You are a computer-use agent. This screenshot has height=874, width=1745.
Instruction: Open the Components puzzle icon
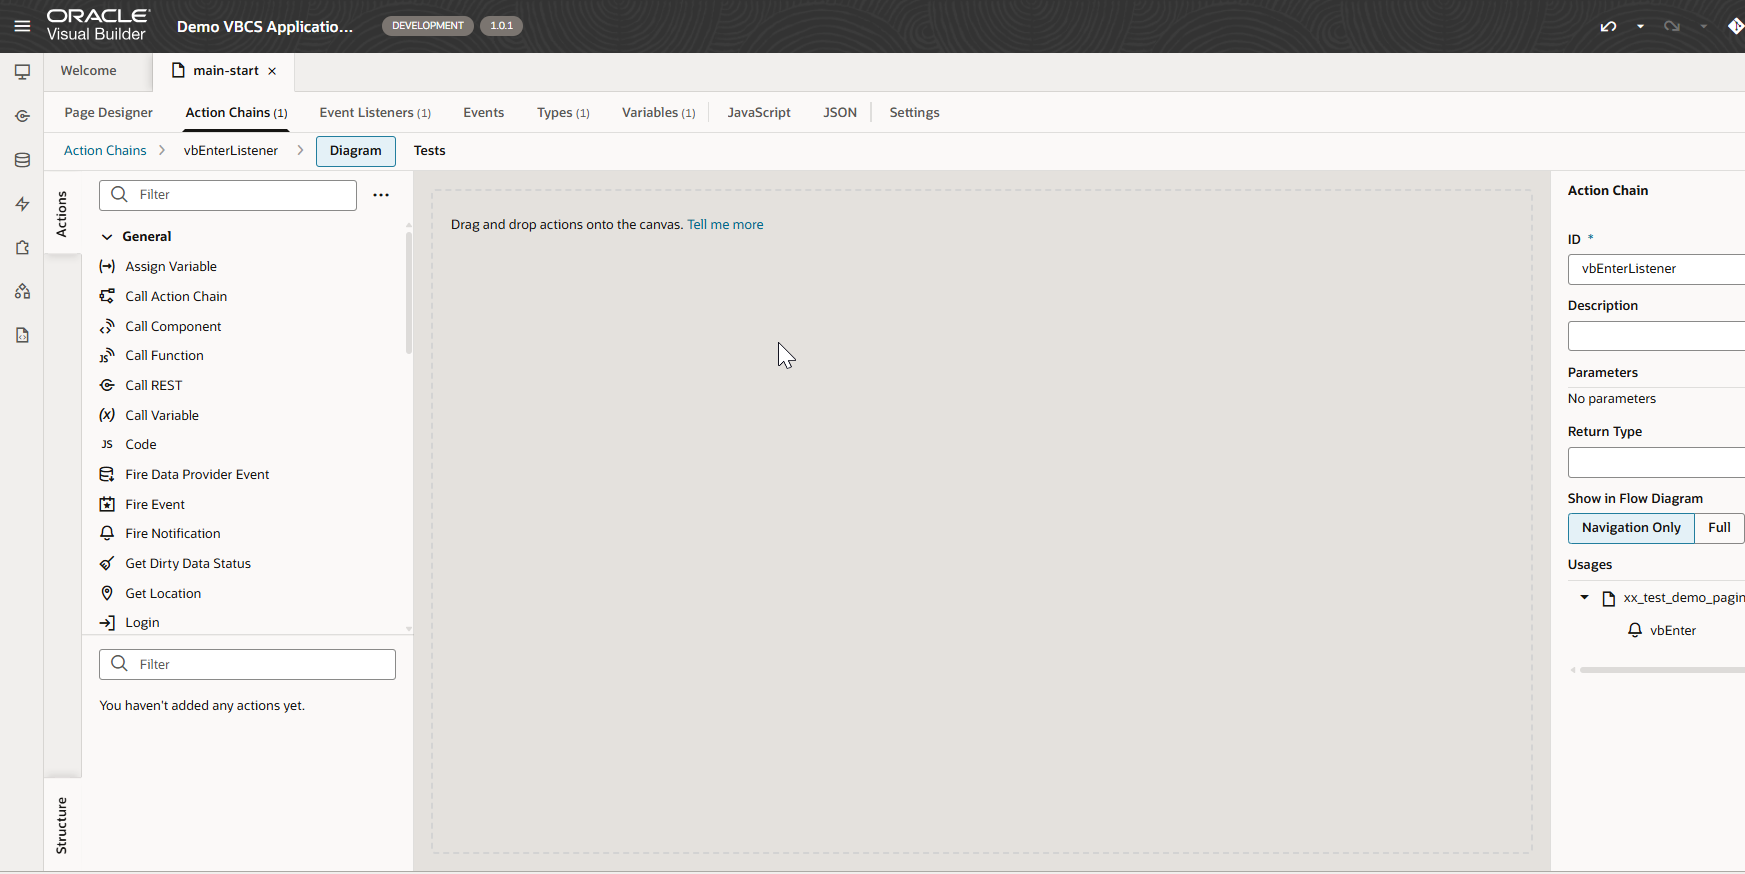click(x=22, y=247)
